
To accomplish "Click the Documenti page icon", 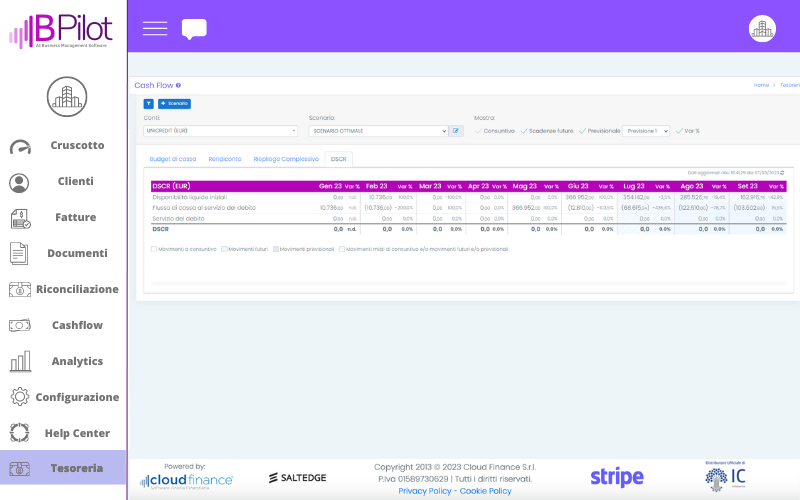I will pos(19,254).
